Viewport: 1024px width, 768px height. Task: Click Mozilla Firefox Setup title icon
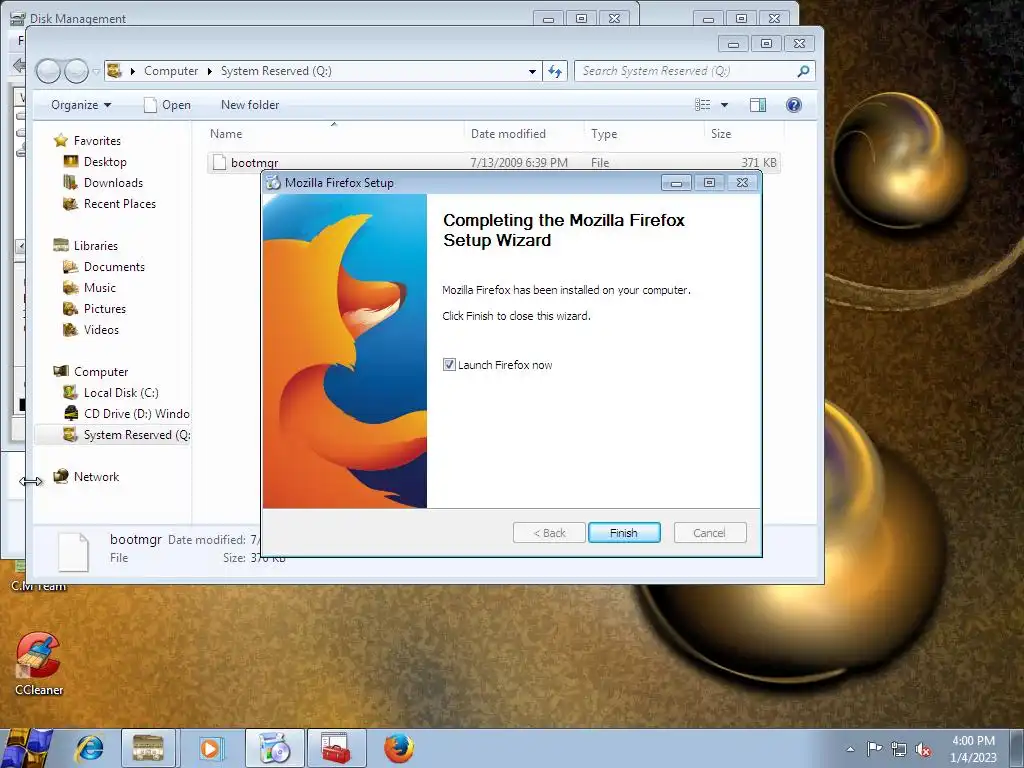pos(273,183)
